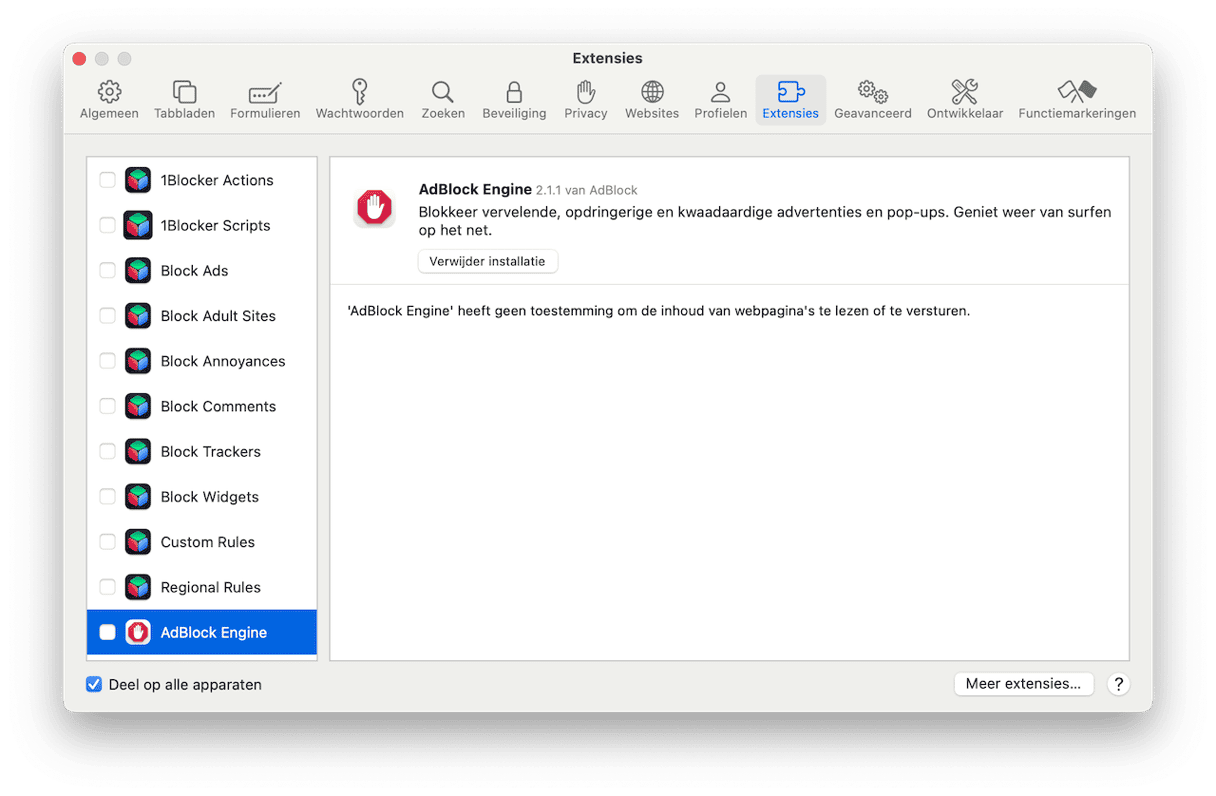Click the Block Trackers extension icon

(138, 451)
